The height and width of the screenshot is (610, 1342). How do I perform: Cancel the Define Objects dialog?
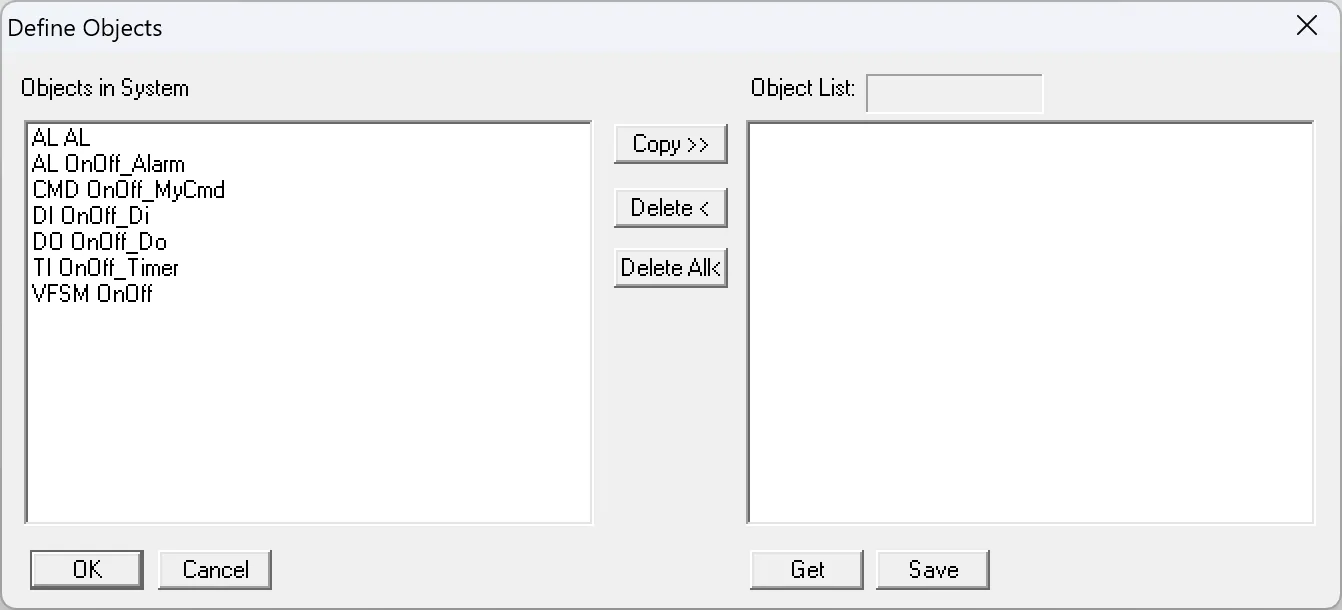tap(215, 569)
